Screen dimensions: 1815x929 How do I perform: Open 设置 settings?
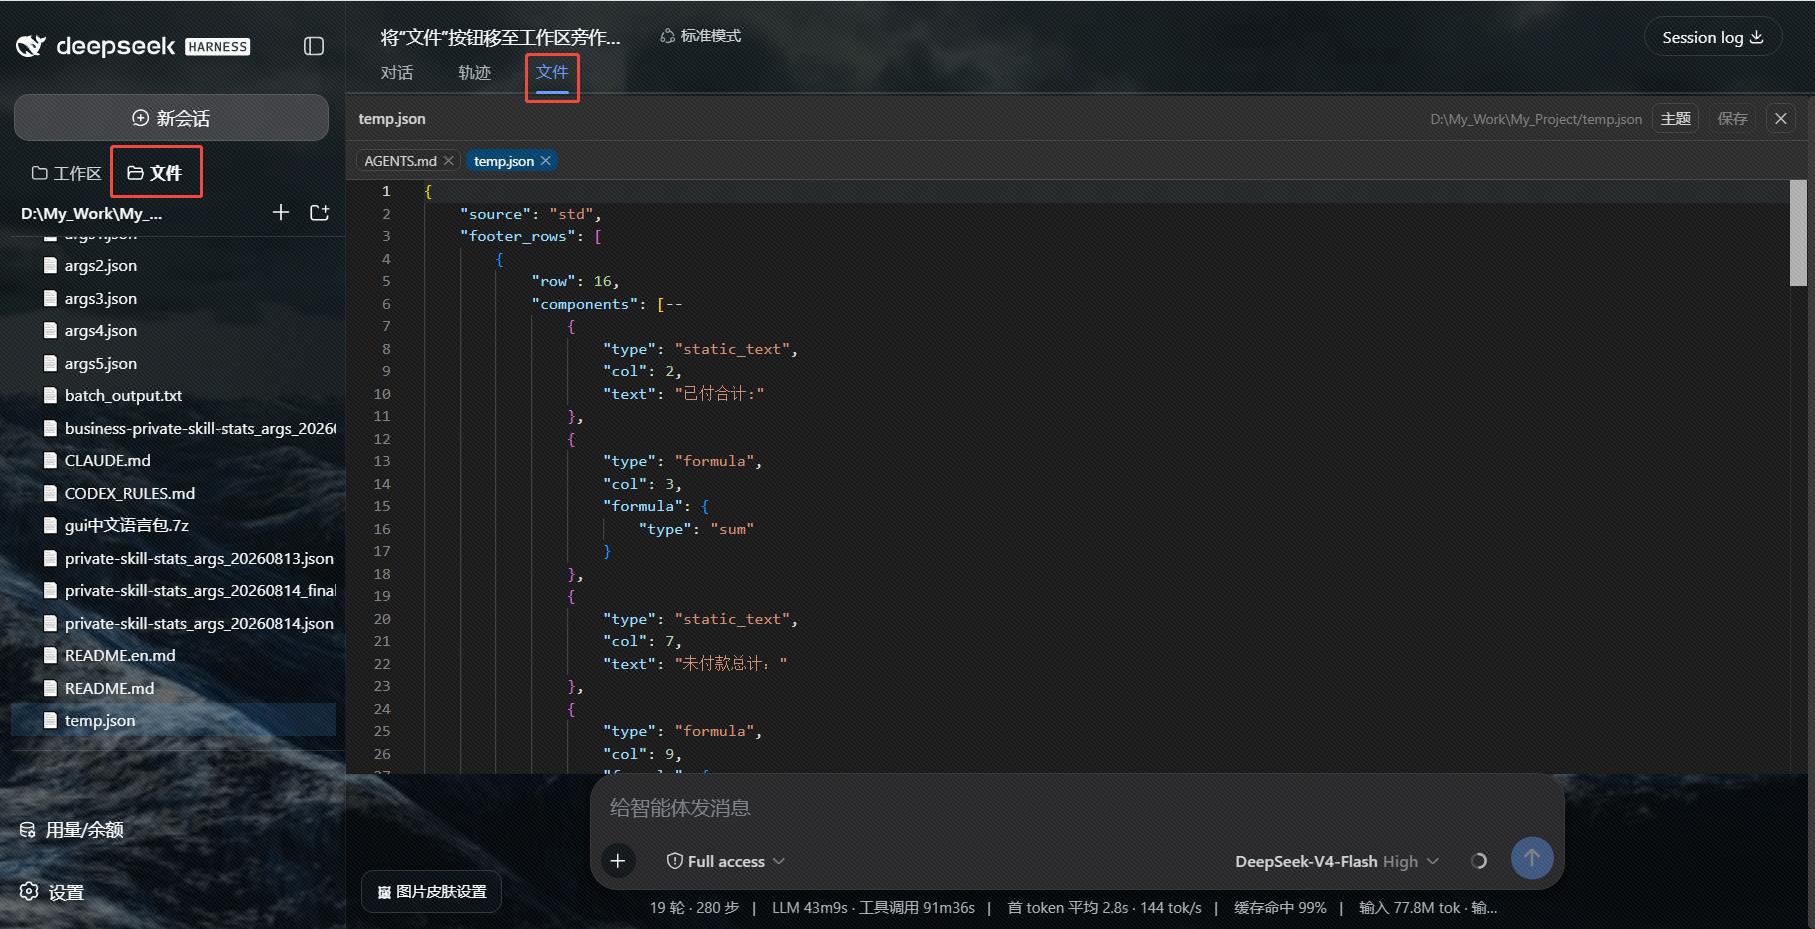pos(52,892)
